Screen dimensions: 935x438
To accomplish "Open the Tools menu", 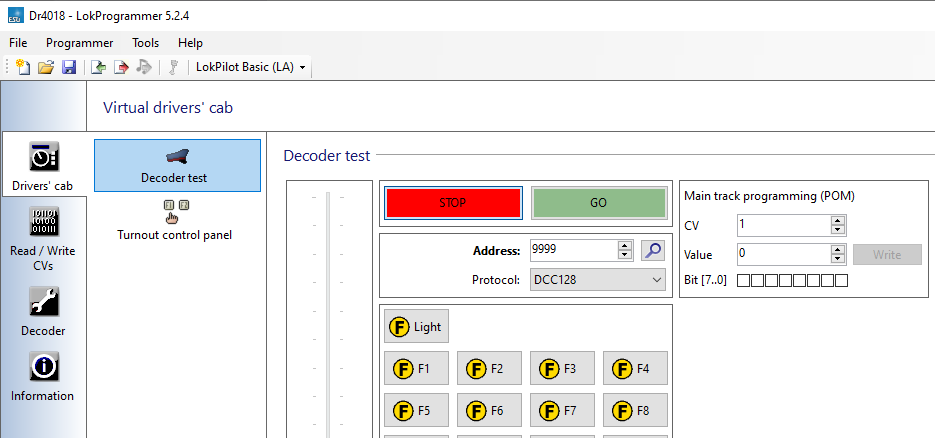I will [145, 43].
